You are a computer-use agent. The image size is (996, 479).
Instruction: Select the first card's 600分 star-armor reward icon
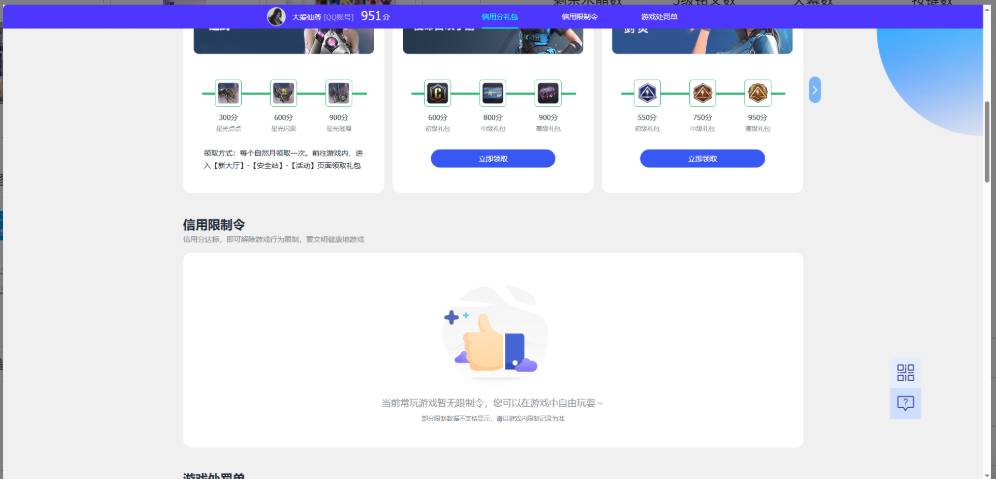click(283, 93)
